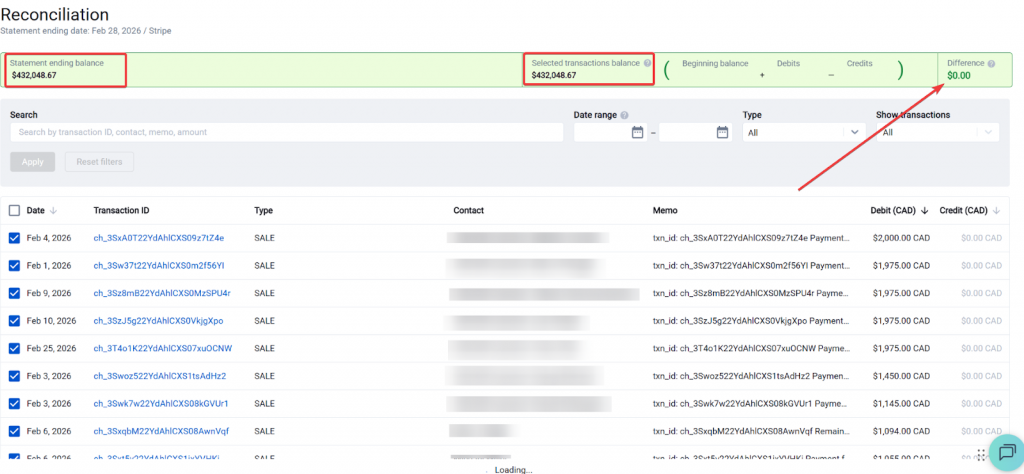
Task: Open the end date calendar picker
Action: (722, 132)
